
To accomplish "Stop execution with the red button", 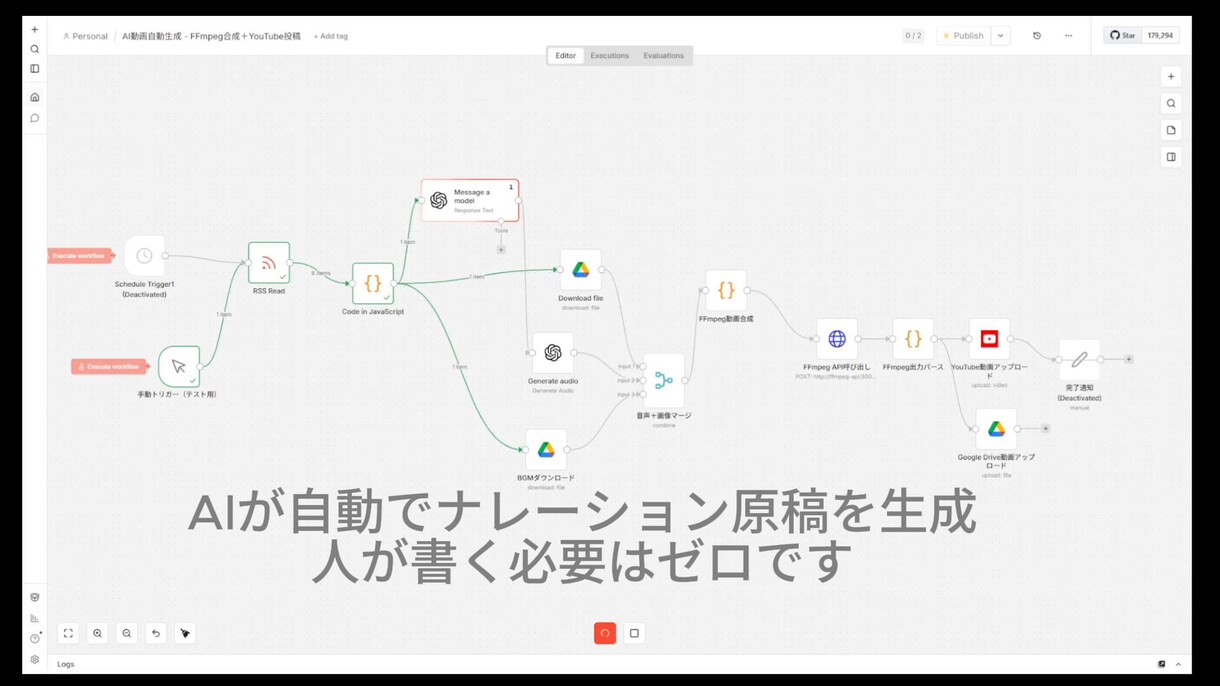I will 605,633.
